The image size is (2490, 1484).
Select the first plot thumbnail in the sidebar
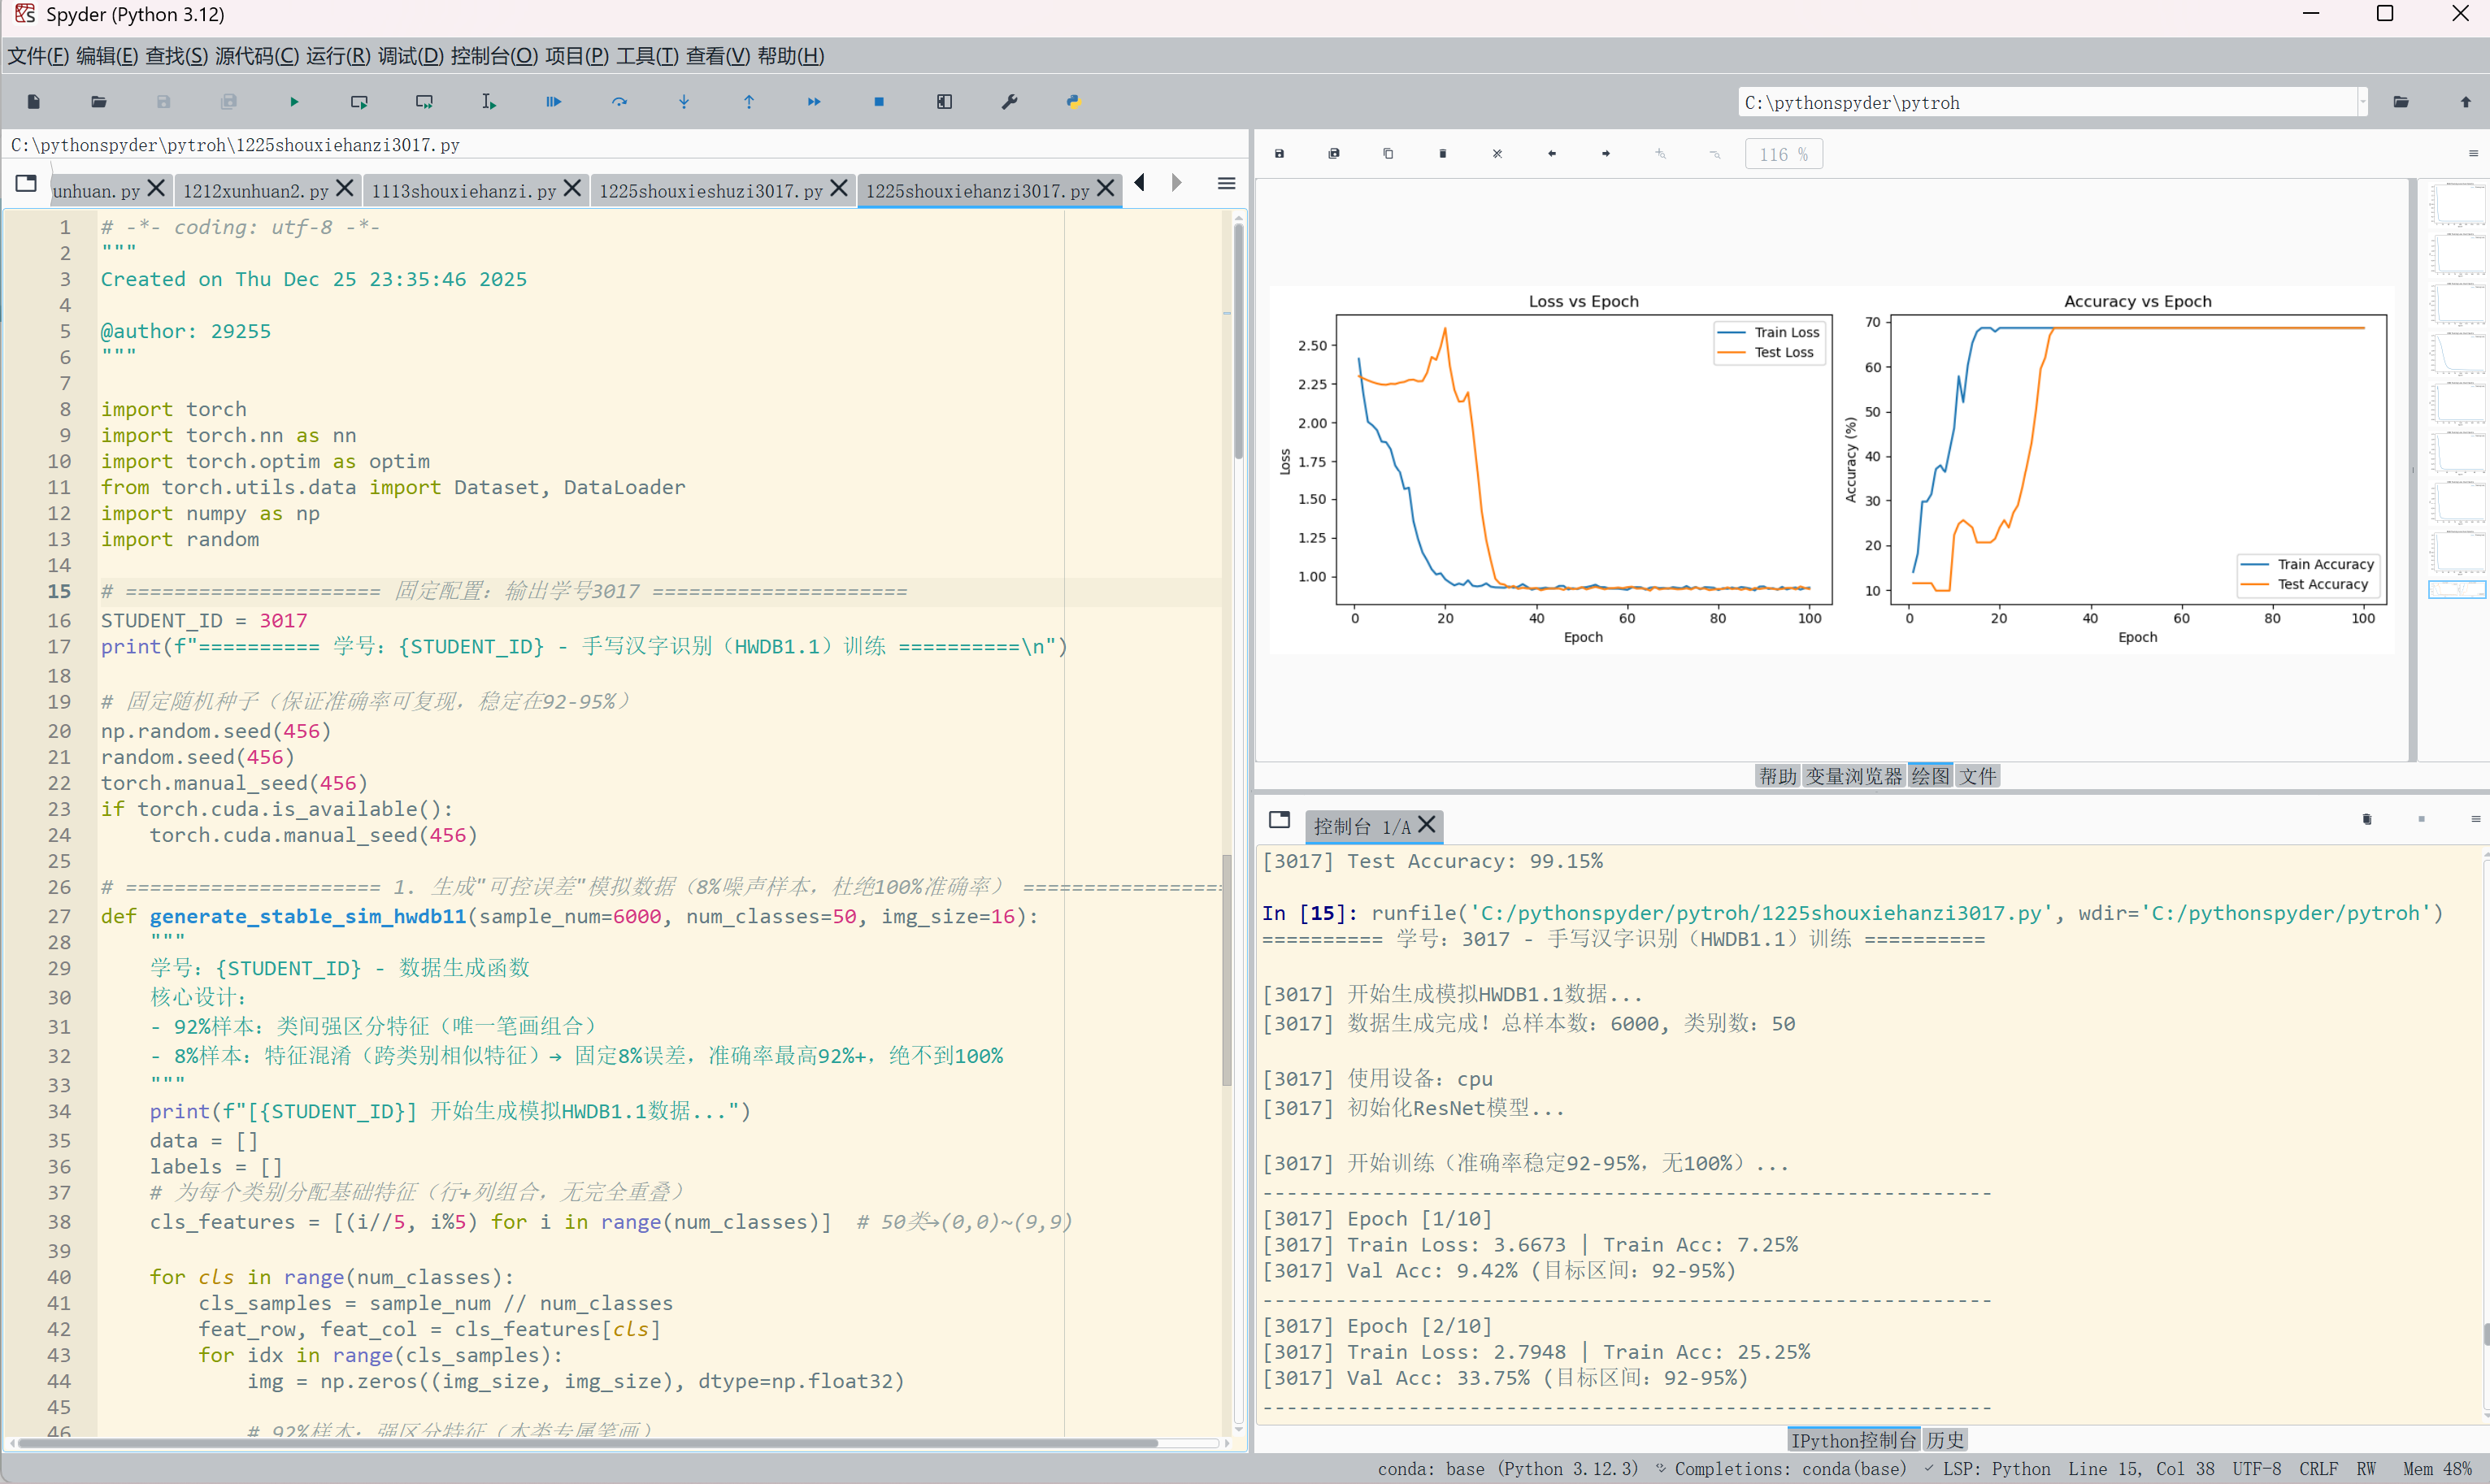click(2457, 203)
